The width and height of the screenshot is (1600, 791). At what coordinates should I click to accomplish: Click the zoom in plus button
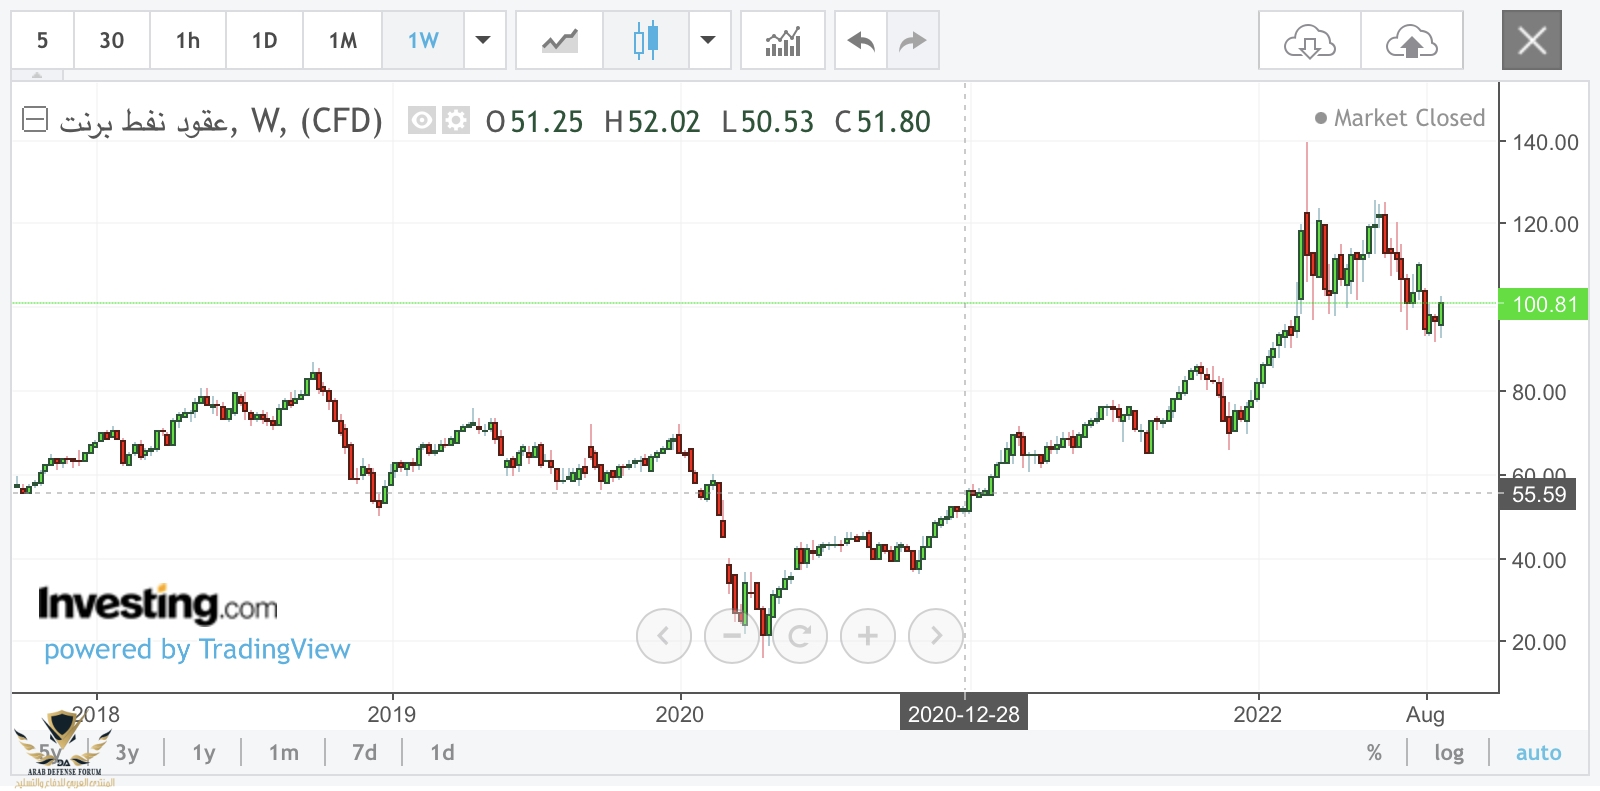[x=868, y=635]
